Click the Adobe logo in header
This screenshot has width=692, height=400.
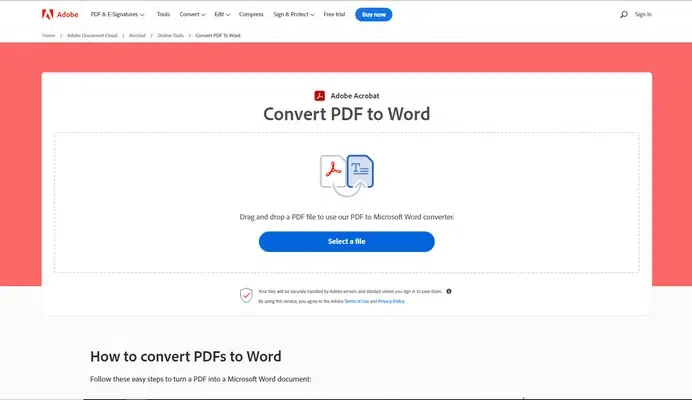60,14
